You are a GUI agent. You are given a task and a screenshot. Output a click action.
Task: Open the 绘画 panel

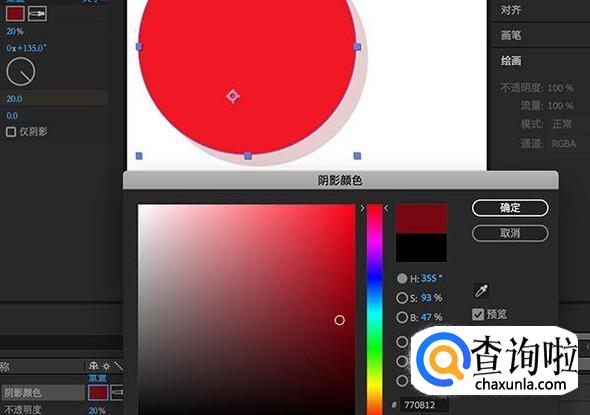pos(511,61)
